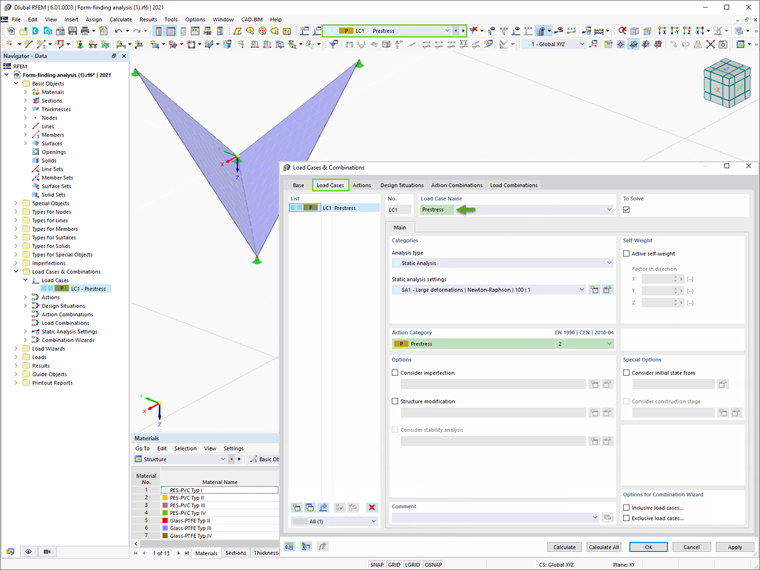Expand the Materials node in the navigator
The width and height of the screenshot is (760, 570).
tap(26, 92)
